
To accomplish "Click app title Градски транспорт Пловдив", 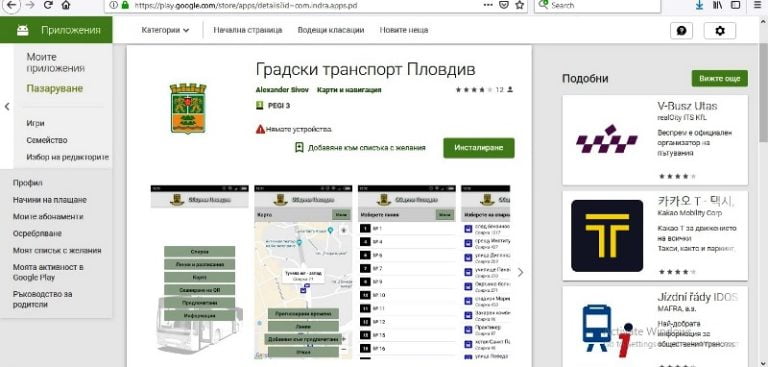I will pos(365,69).
